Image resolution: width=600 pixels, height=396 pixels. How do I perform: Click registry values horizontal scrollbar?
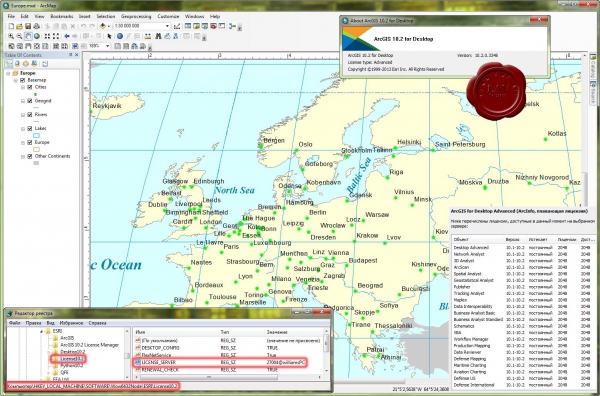(x=209, y=377)
